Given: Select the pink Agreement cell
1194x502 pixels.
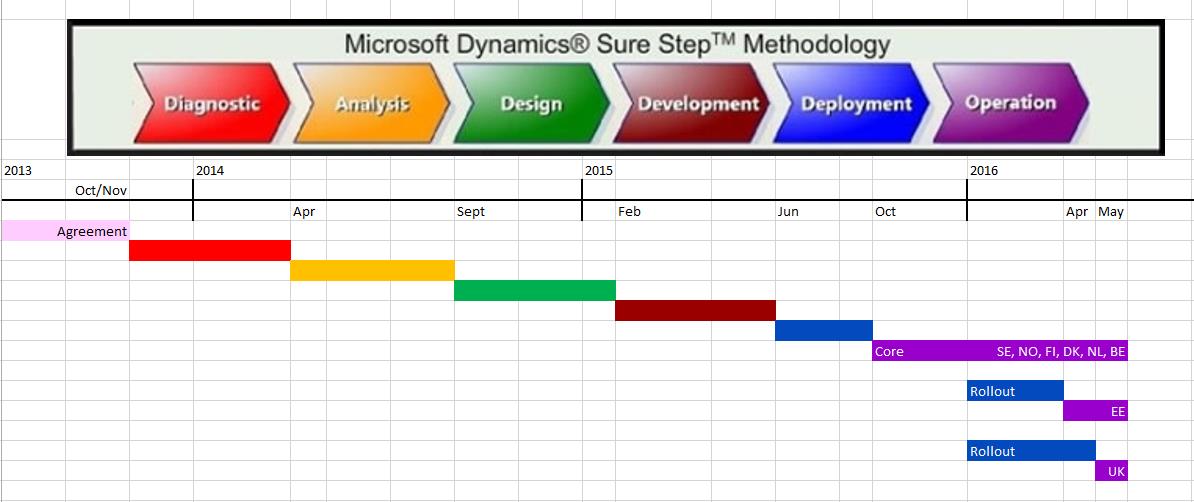Looking at the screenshot, I should pos(65,231).
